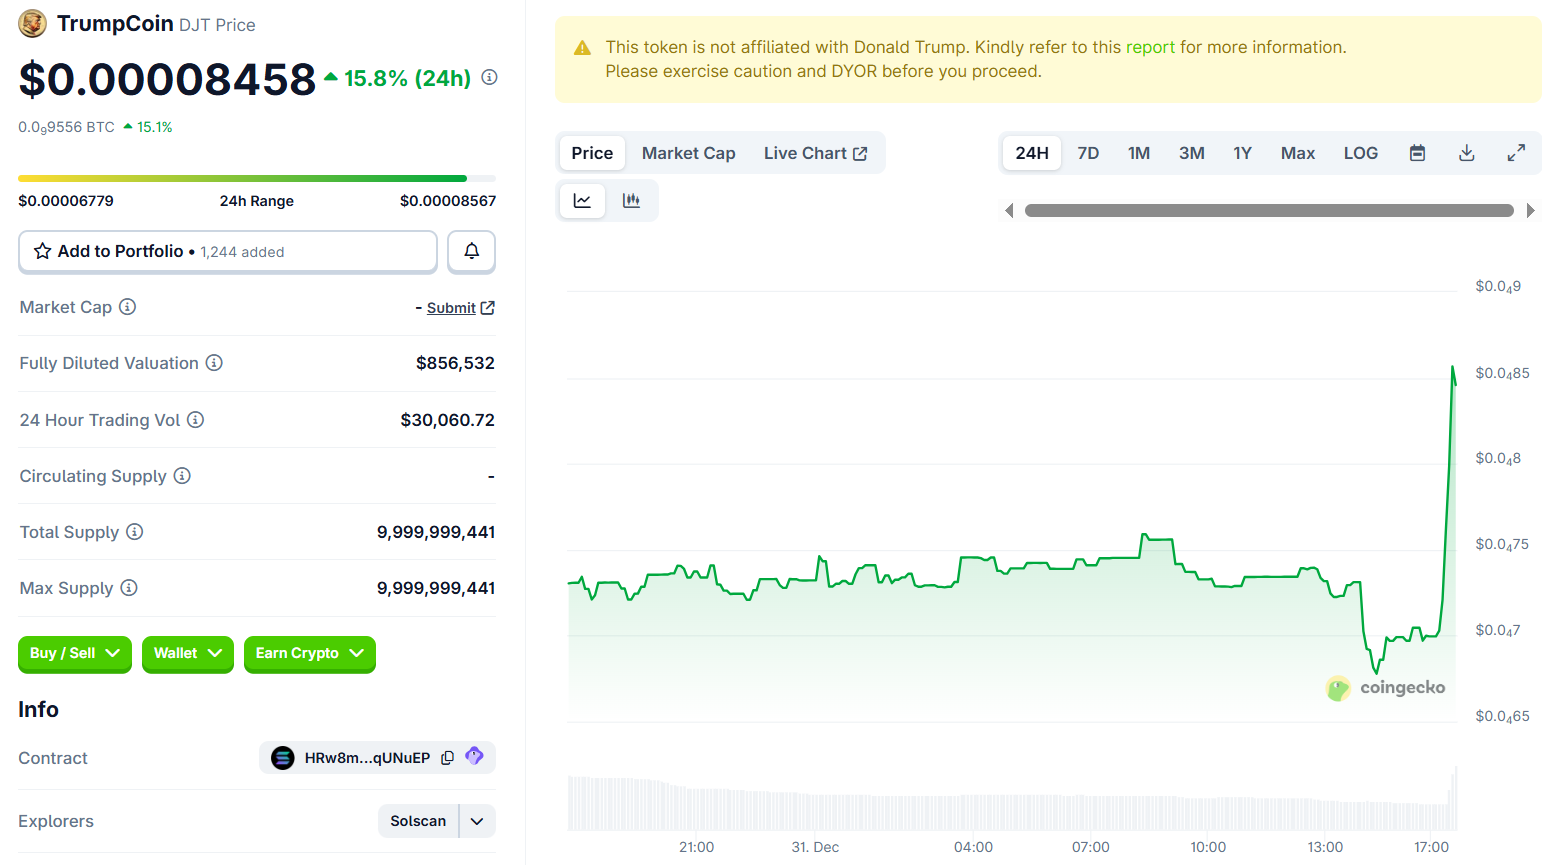Expand the Earn Crypto dropdown
The height and width of the screenshot is (865, 1542).
(x=309, y=654)
